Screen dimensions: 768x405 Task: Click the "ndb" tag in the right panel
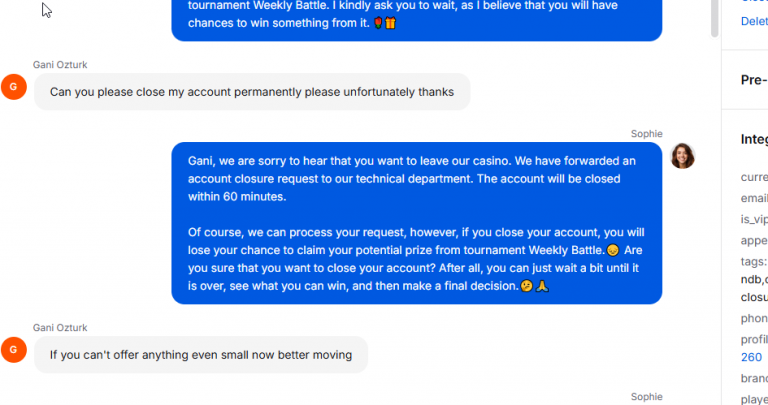click(x=750, y=279)
